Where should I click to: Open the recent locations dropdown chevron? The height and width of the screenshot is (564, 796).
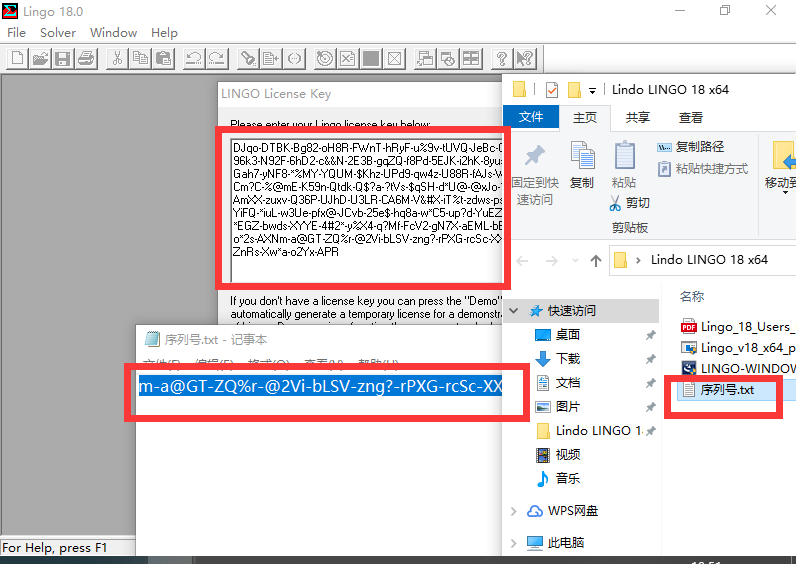(575, 261)
